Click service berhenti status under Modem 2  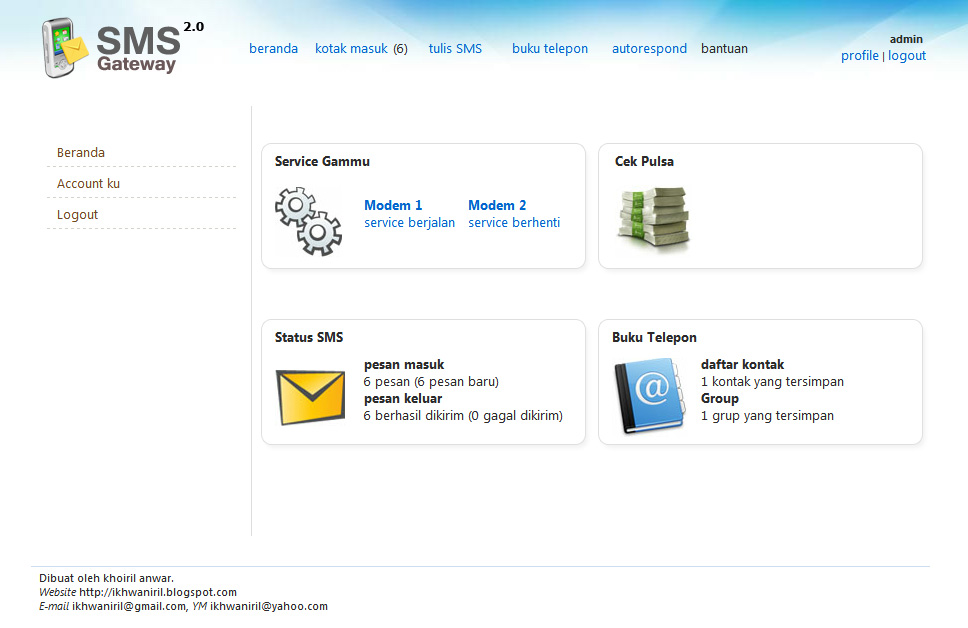click(x=514, y=222)
